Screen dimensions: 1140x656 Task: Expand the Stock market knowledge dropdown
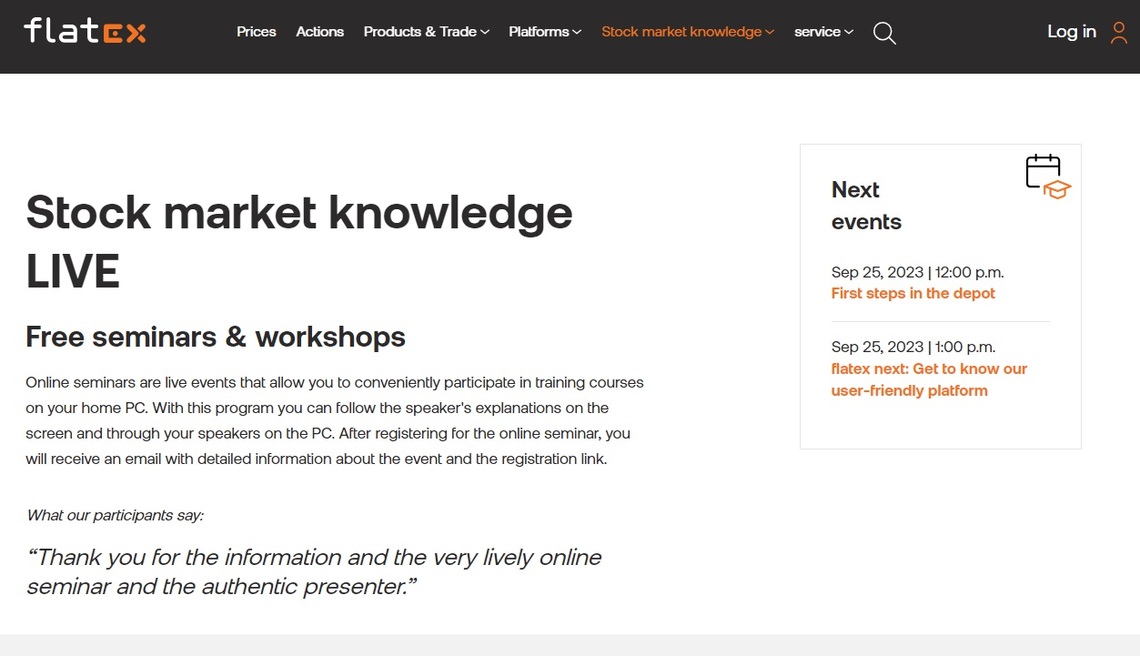[x=688, y=32]
